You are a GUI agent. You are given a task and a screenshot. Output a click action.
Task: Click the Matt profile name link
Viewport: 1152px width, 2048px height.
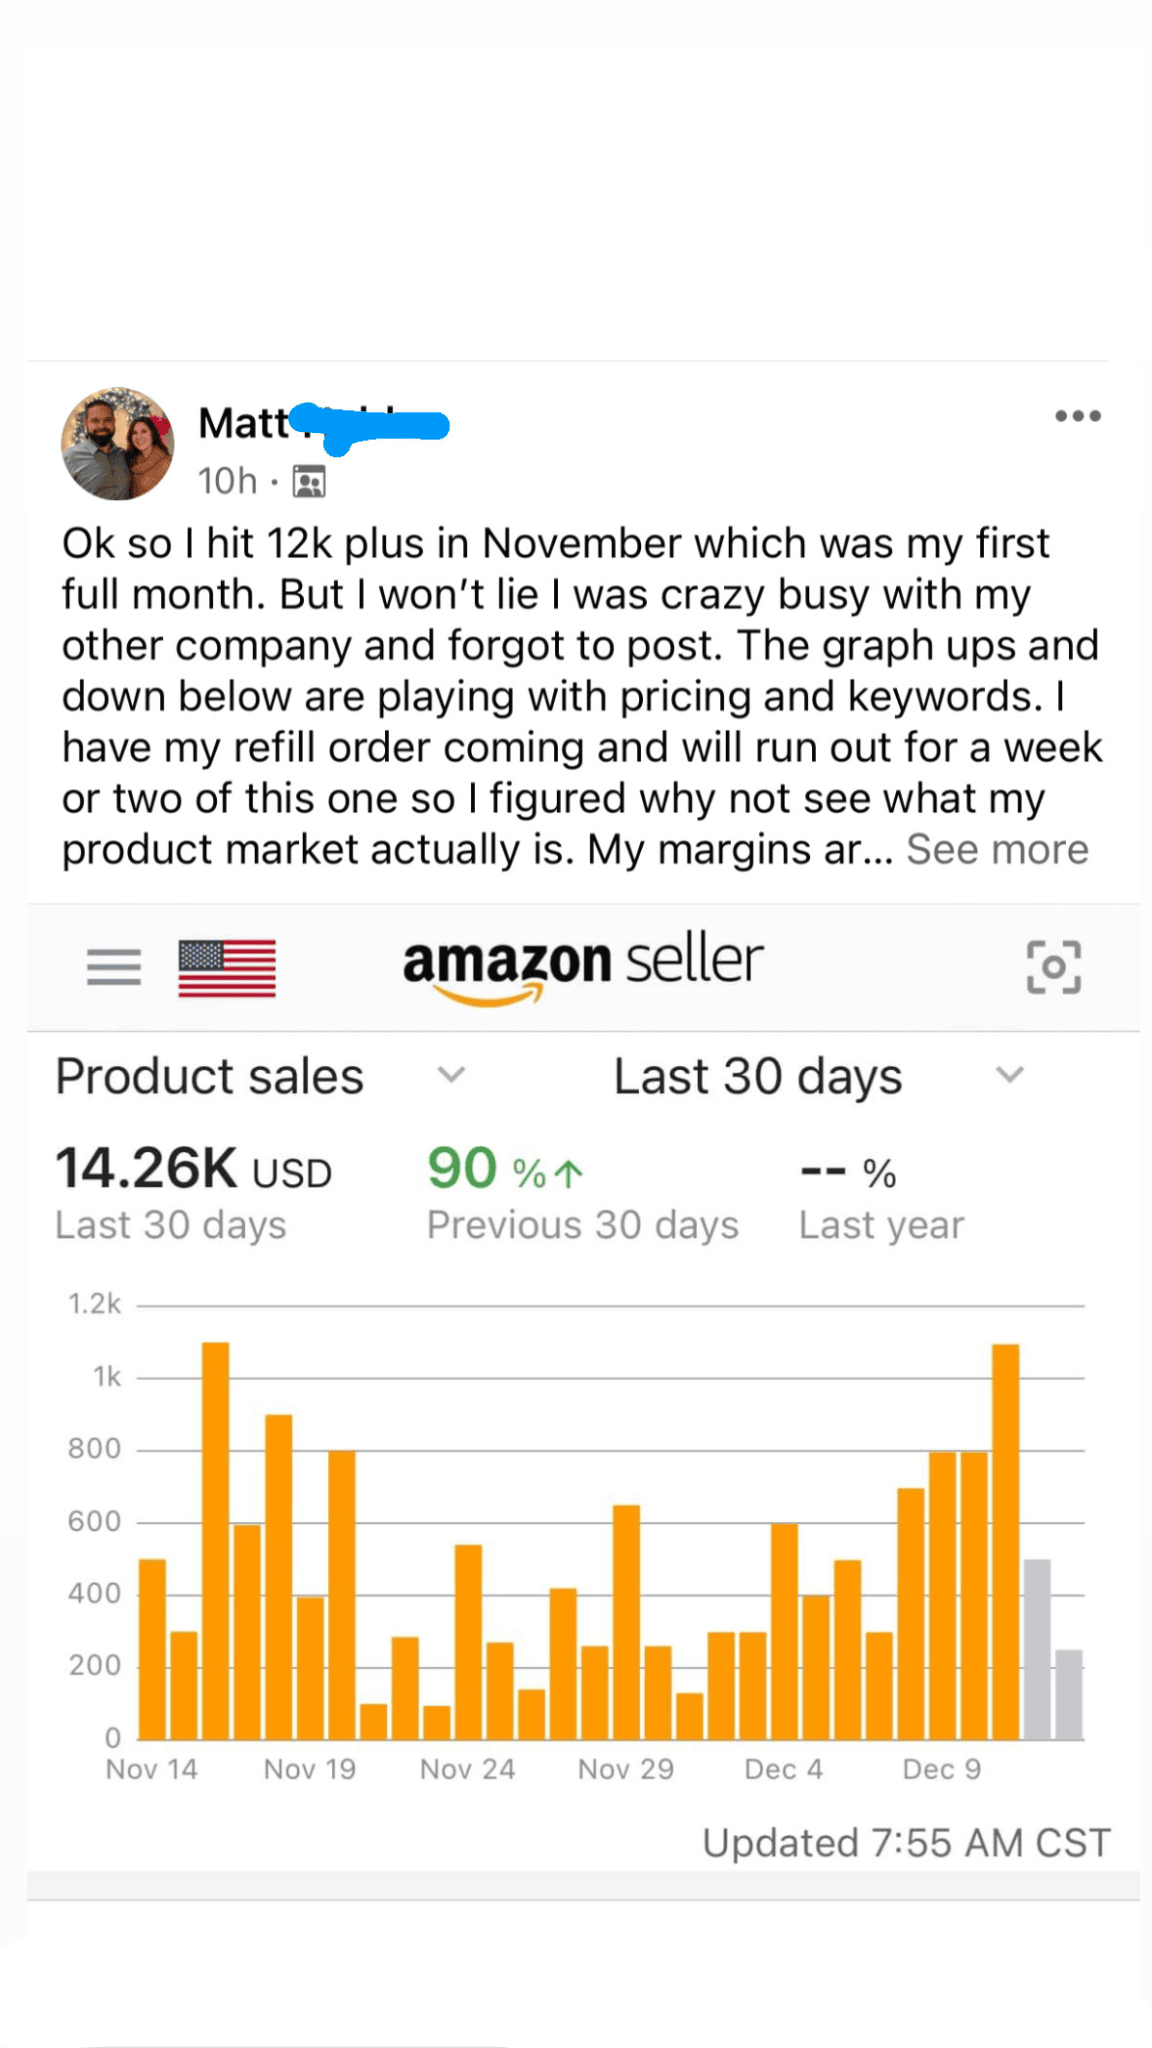244,423
